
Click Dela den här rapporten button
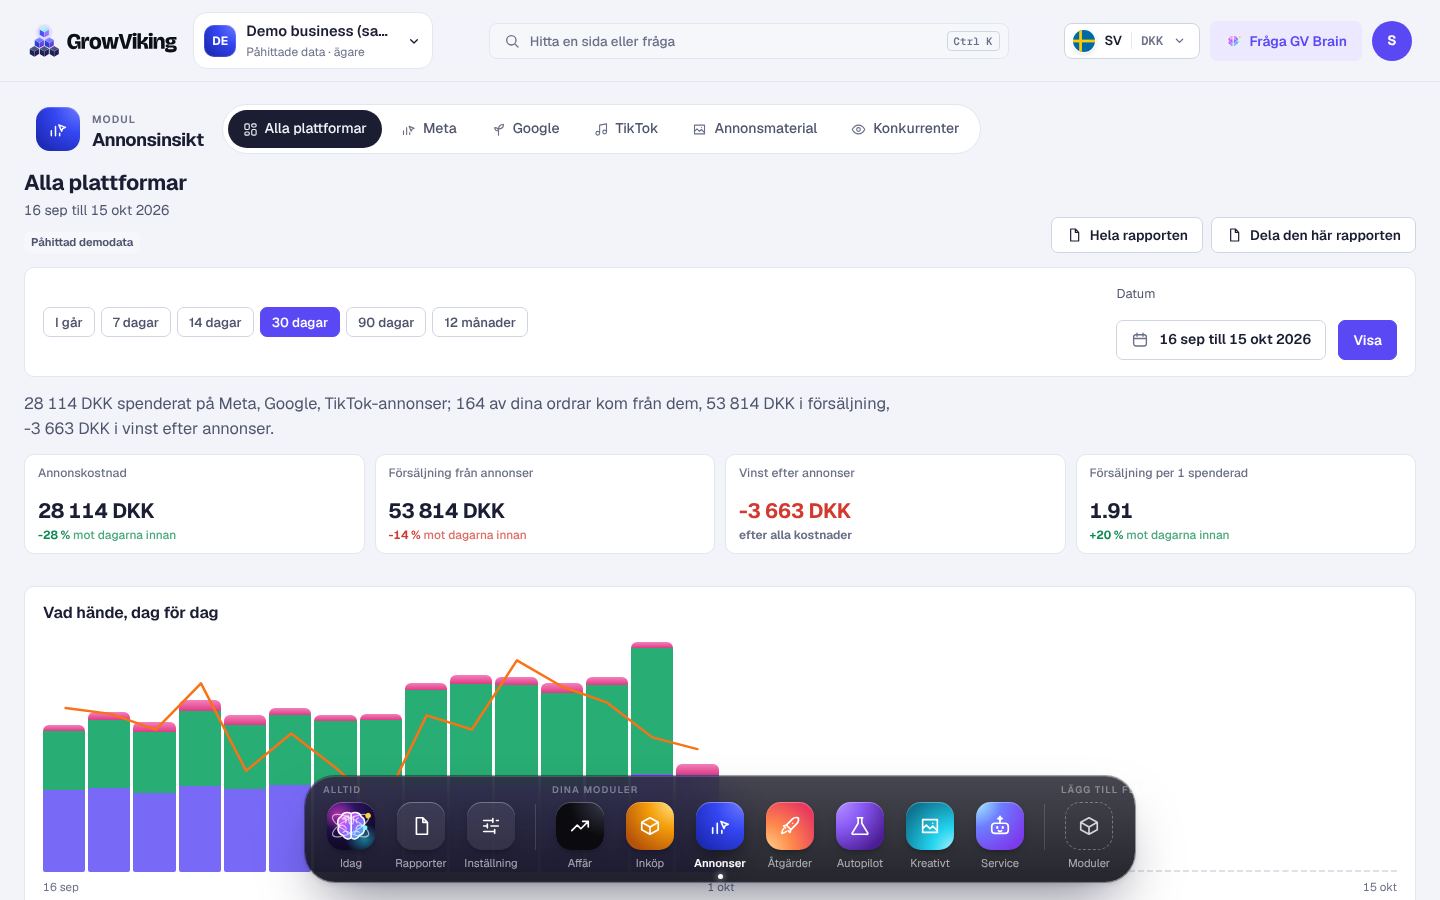(1313, 235)
